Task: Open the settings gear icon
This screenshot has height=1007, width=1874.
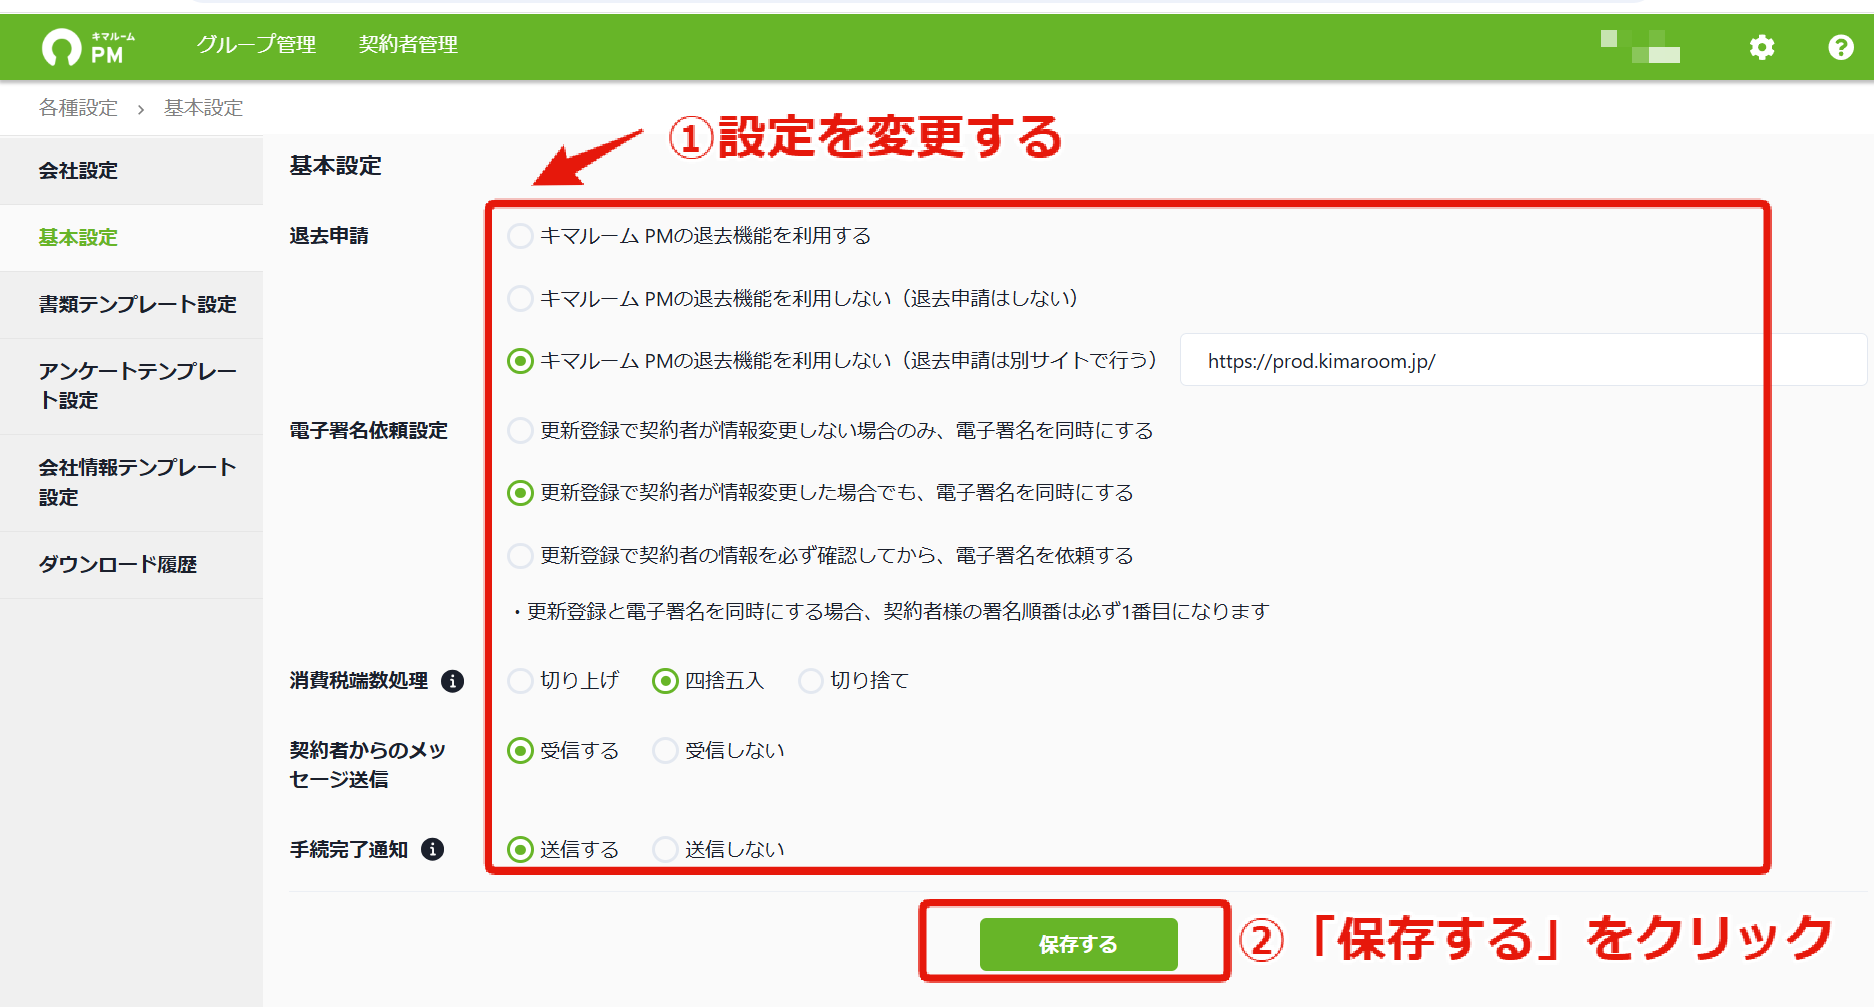Action: 1762,47
